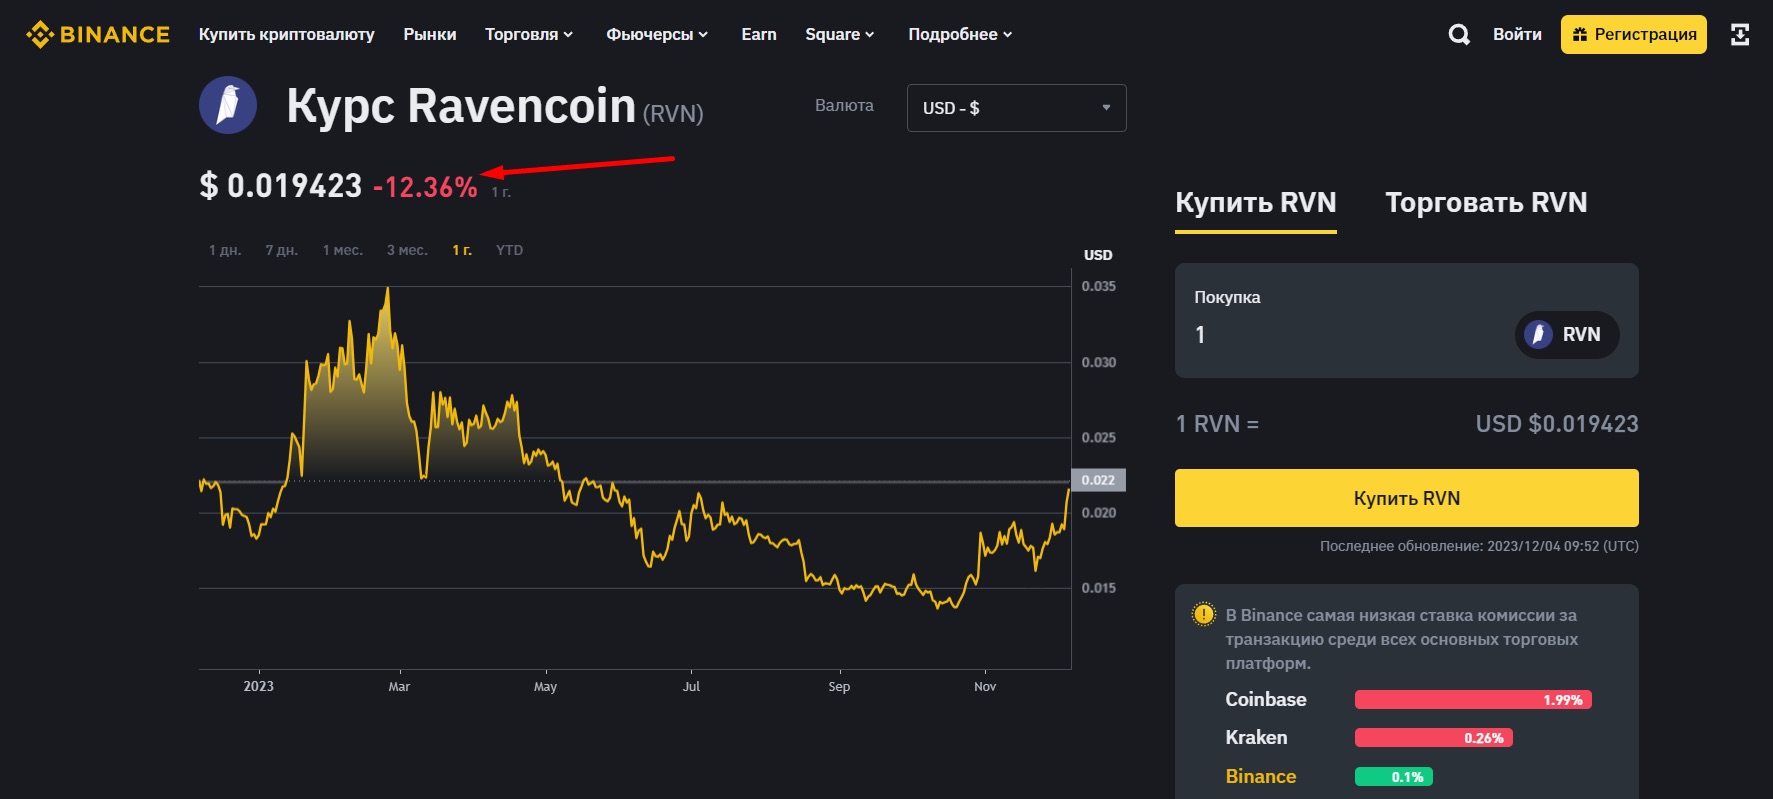The image size is (1773, 799).
Task: Click the $ 0.019423 price text
Action: 281,186
